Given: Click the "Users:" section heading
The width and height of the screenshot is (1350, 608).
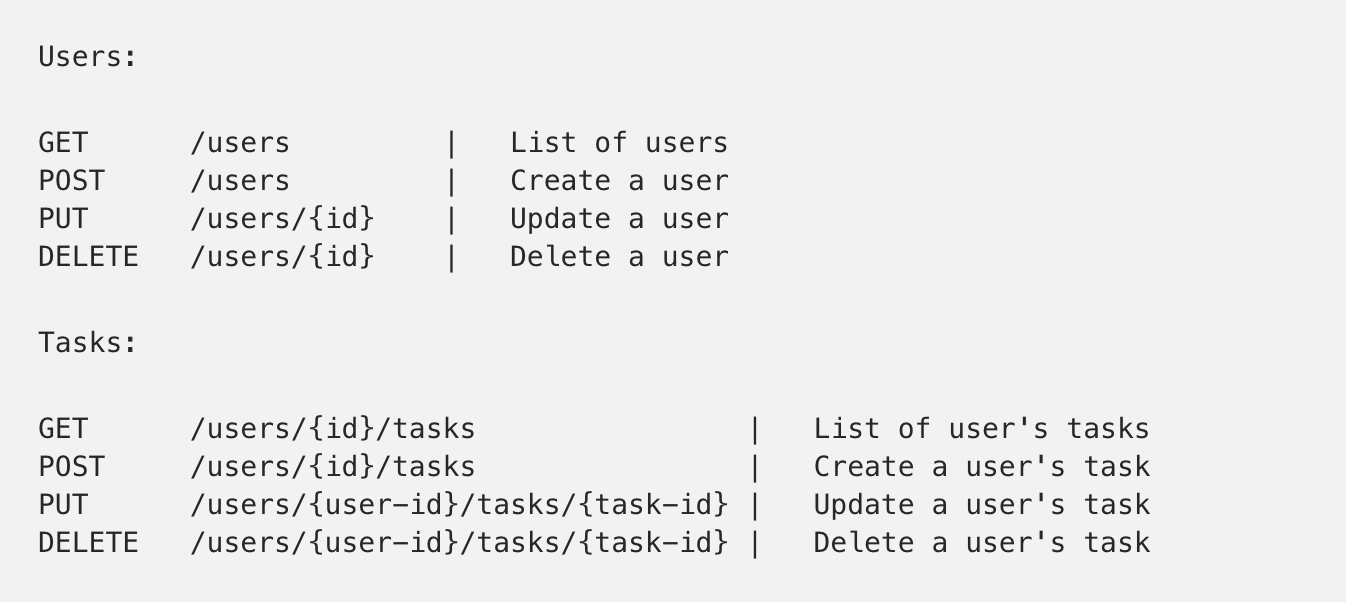Looking at the screenshot, I should [87, 57].
